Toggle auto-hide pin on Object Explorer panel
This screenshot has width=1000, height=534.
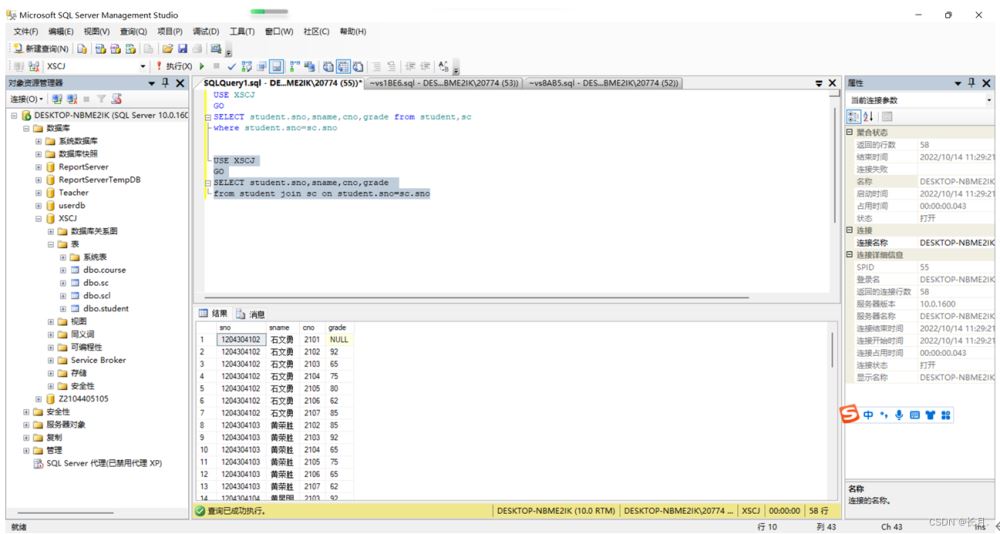tap(165, 83)
